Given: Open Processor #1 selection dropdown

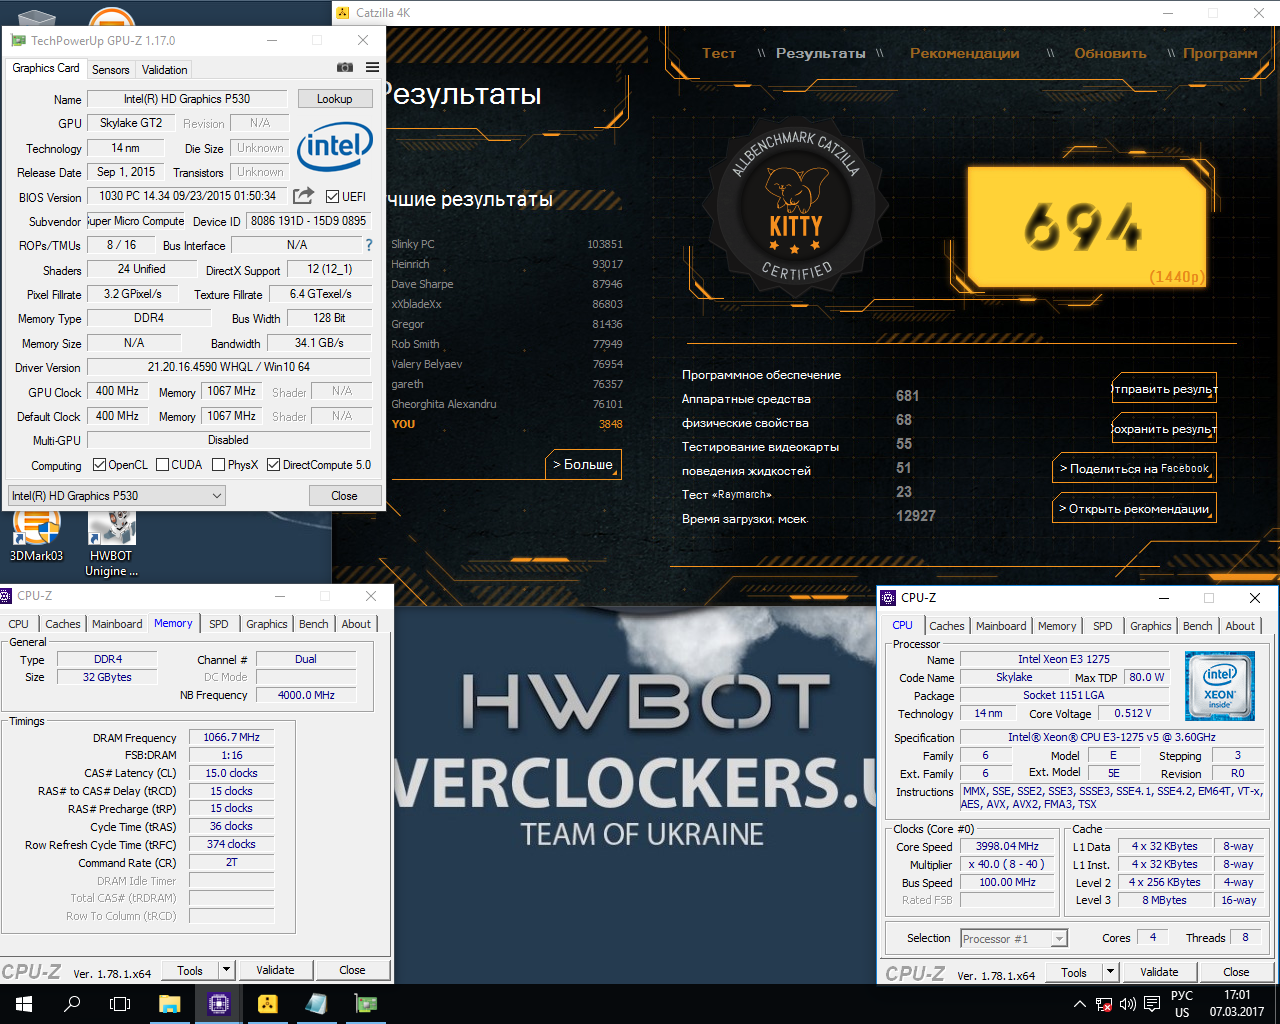Looking at the screenshot, I should (1014, 938).
